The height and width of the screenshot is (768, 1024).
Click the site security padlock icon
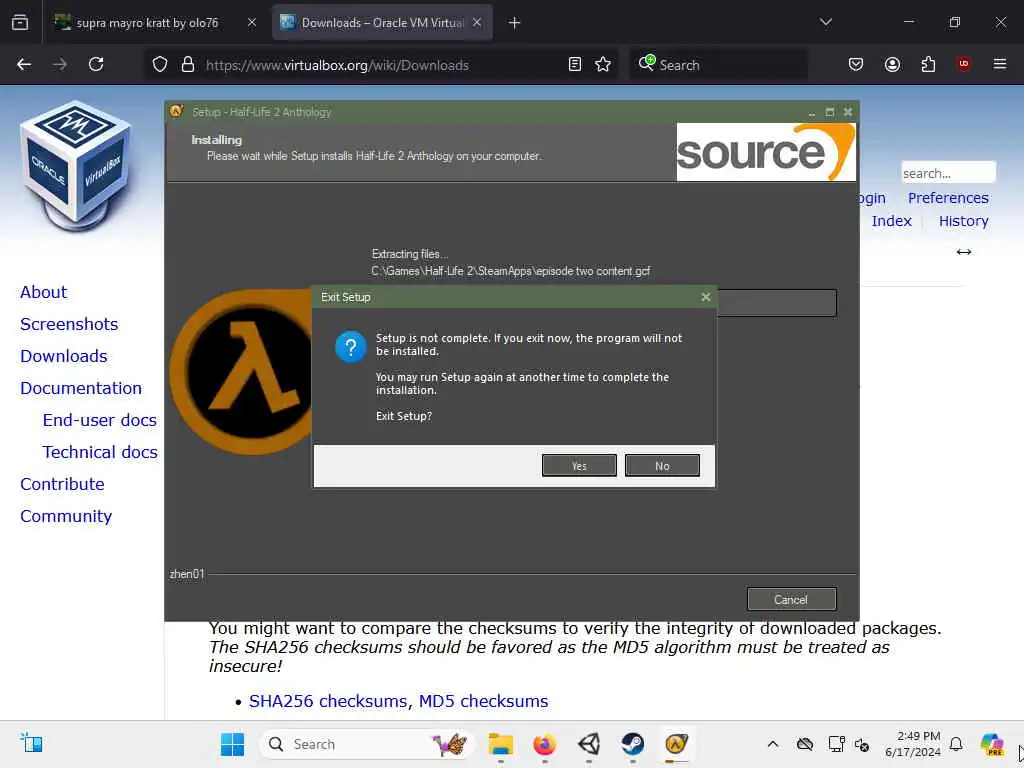tap(188, 65)
